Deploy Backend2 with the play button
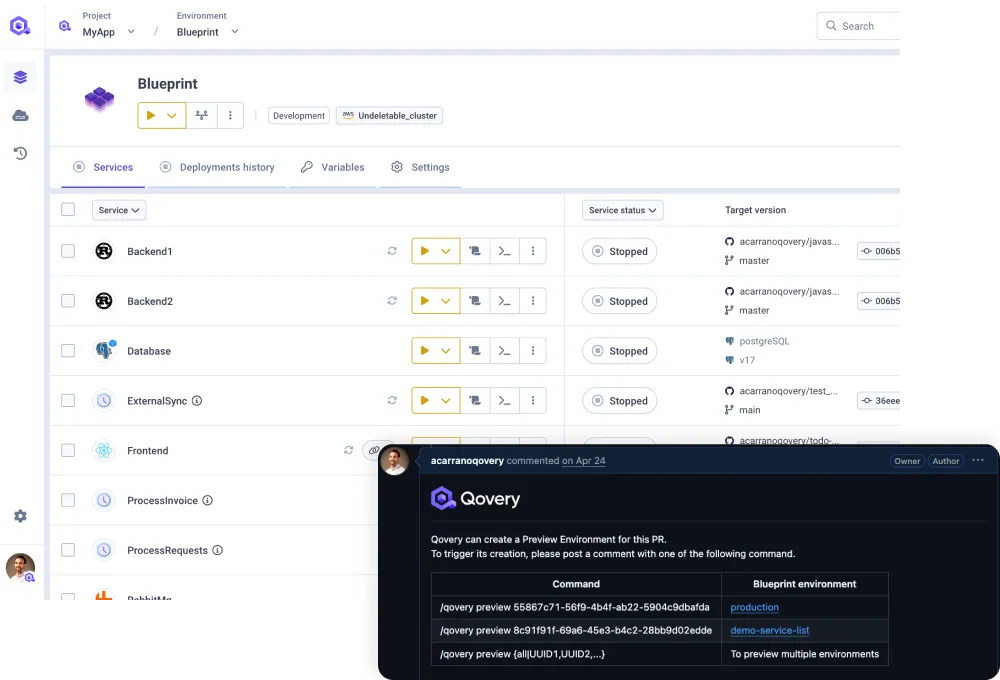The height and width of the screenshot is (680, 1000). click(x=424, y=300)
